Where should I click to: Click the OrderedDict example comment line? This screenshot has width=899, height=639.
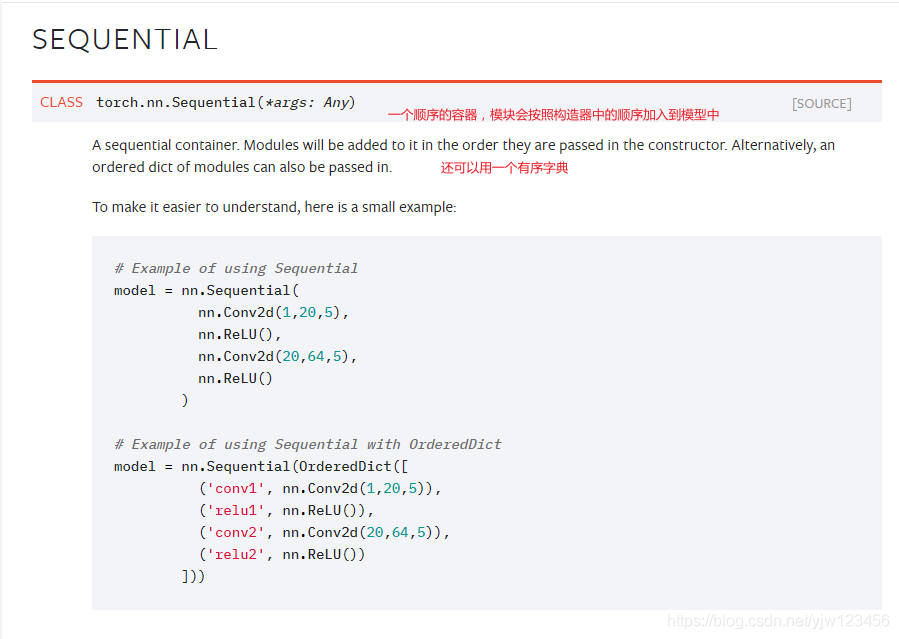[308, 444]
